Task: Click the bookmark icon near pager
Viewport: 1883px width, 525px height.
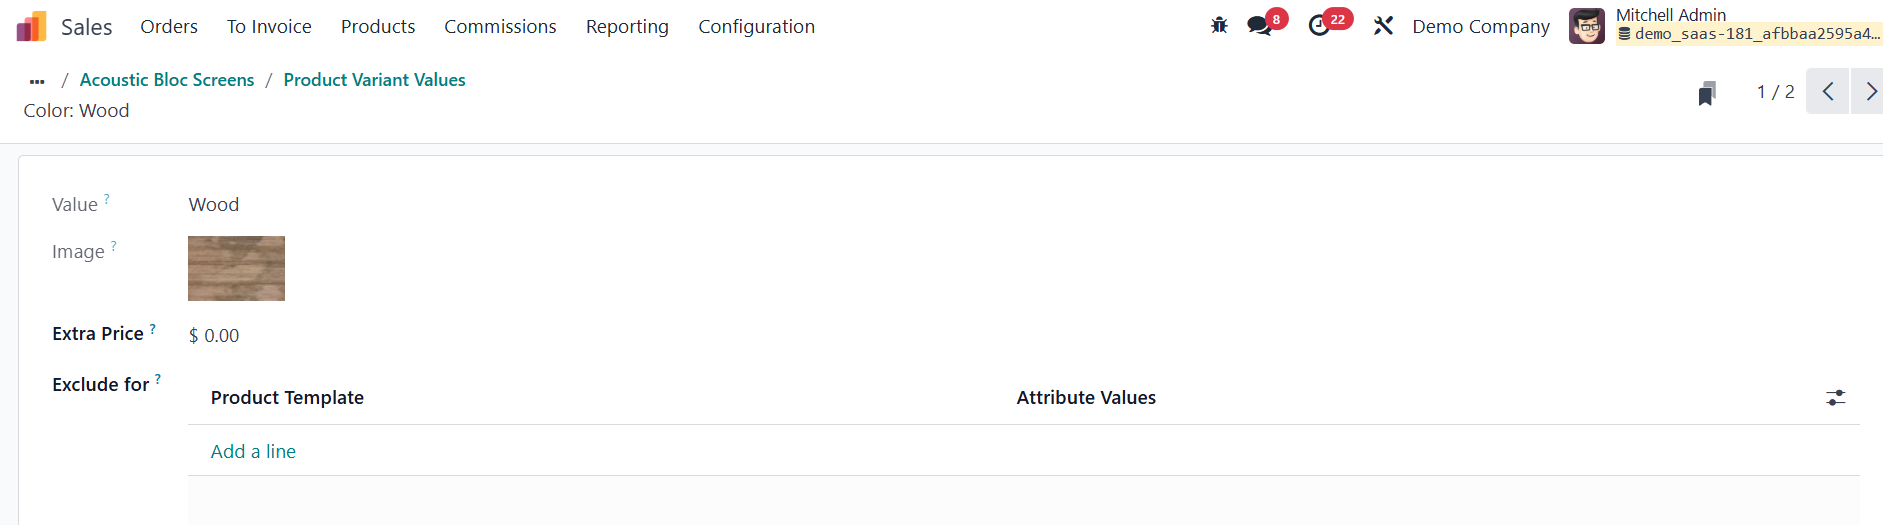Action: (x=1707, y=93)
